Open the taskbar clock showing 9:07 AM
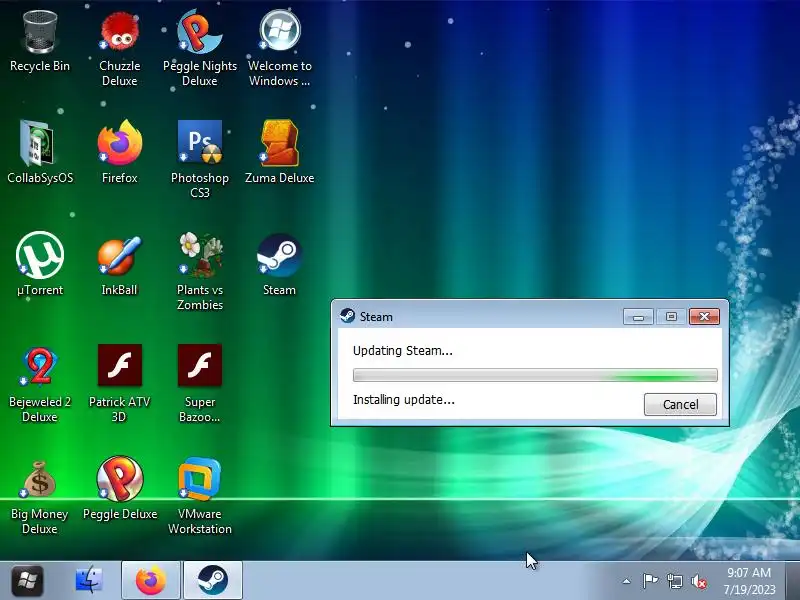The height and width of the screenshot is (600, 800). 749,581
